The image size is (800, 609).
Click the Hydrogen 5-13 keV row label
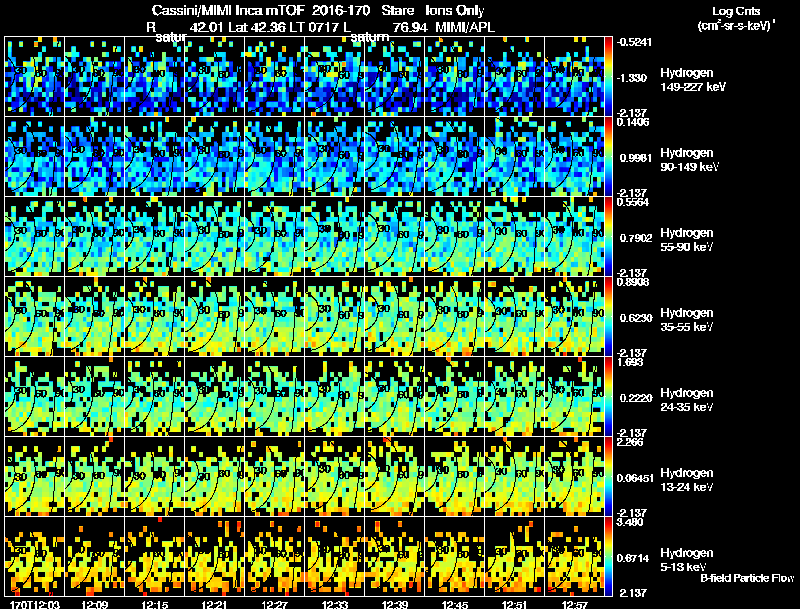tap(687, 560)
